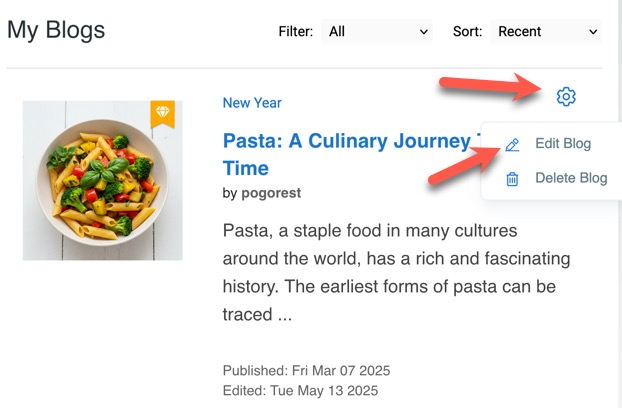The height and width of the screenshot is (408, 622).
Task: Click the Sort label text
Action: click(468, 32)
